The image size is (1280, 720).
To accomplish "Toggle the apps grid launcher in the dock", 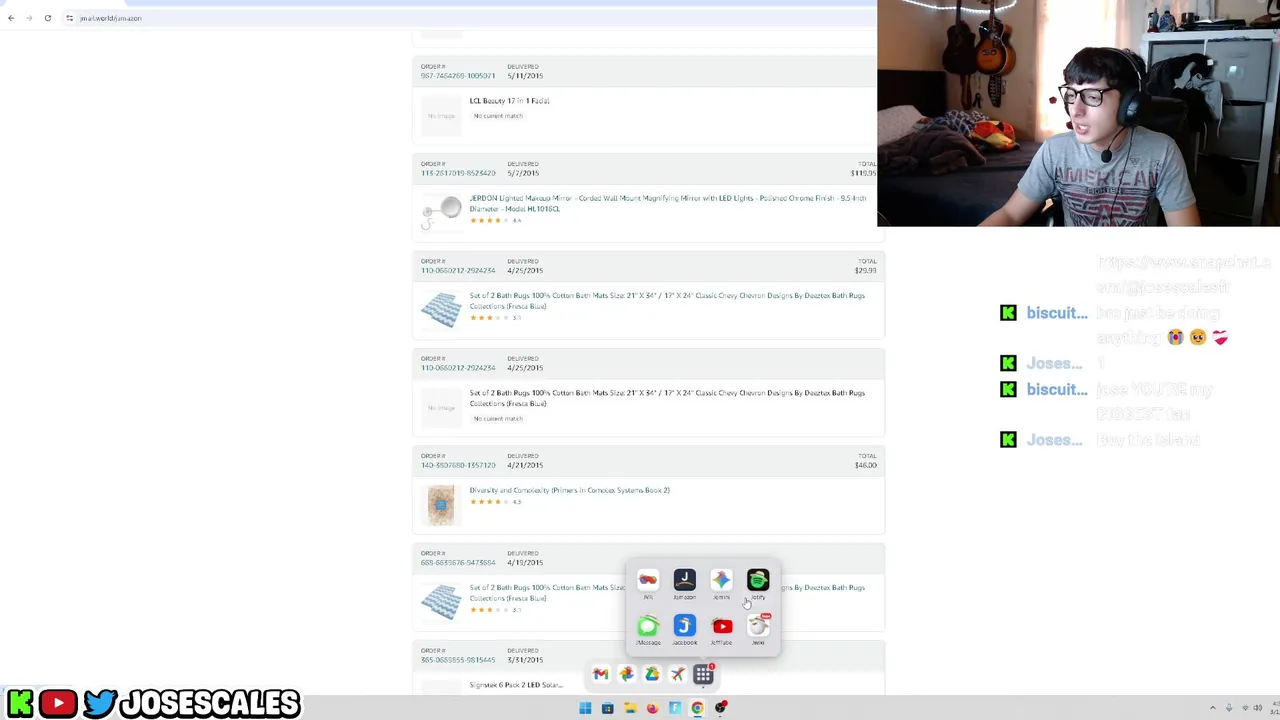I will pyautogui.click(x=703, y=675).
